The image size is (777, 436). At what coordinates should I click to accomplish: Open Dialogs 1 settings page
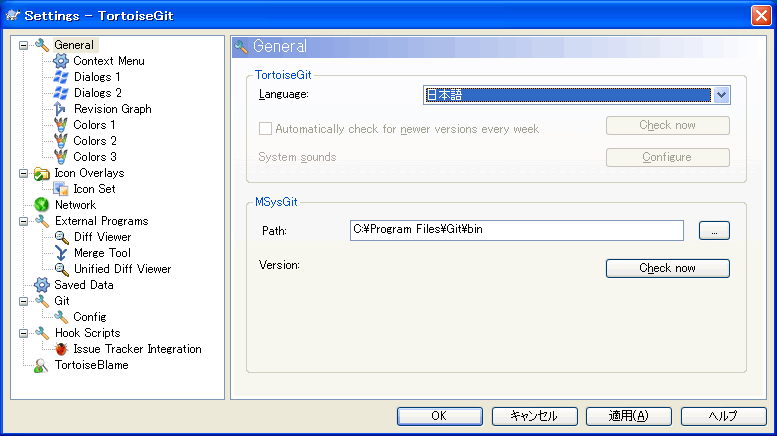pos(97,77)
